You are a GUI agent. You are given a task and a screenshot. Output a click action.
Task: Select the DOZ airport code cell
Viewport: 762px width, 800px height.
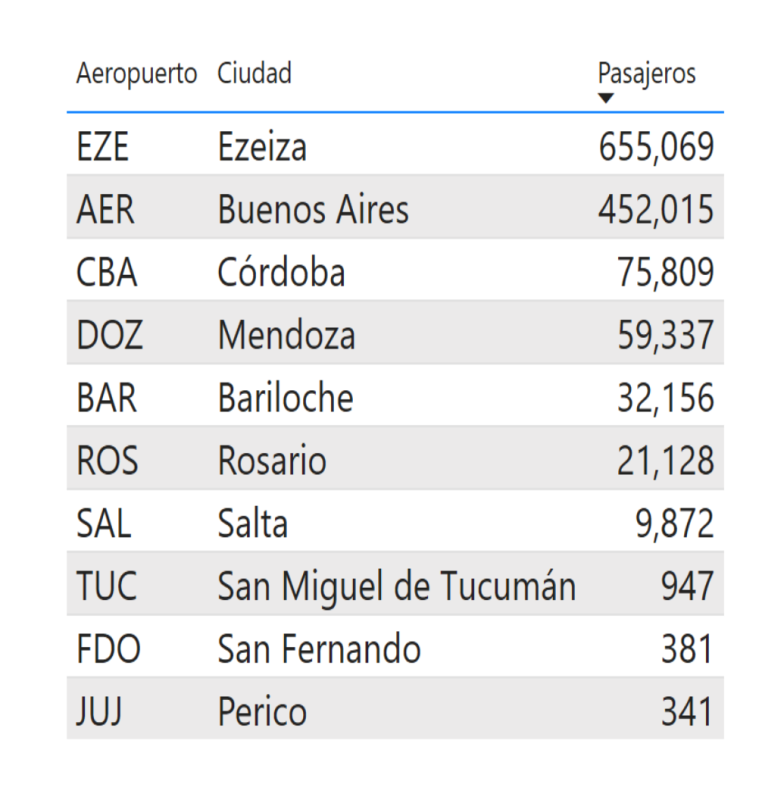(x=109, y=335)
